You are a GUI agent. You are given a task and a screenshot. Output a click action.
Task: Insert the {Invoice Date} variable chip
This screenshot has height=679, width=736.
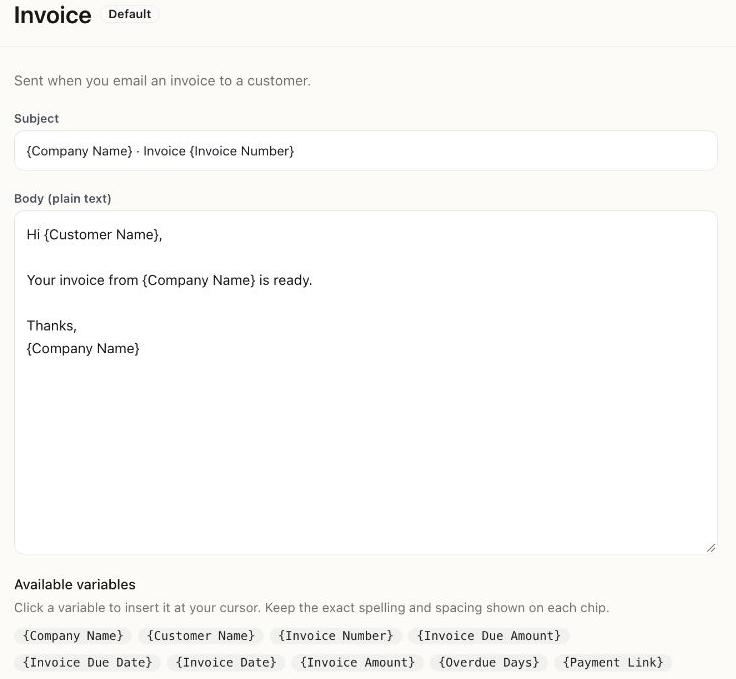pyautogui.click(x=226, y=663)
